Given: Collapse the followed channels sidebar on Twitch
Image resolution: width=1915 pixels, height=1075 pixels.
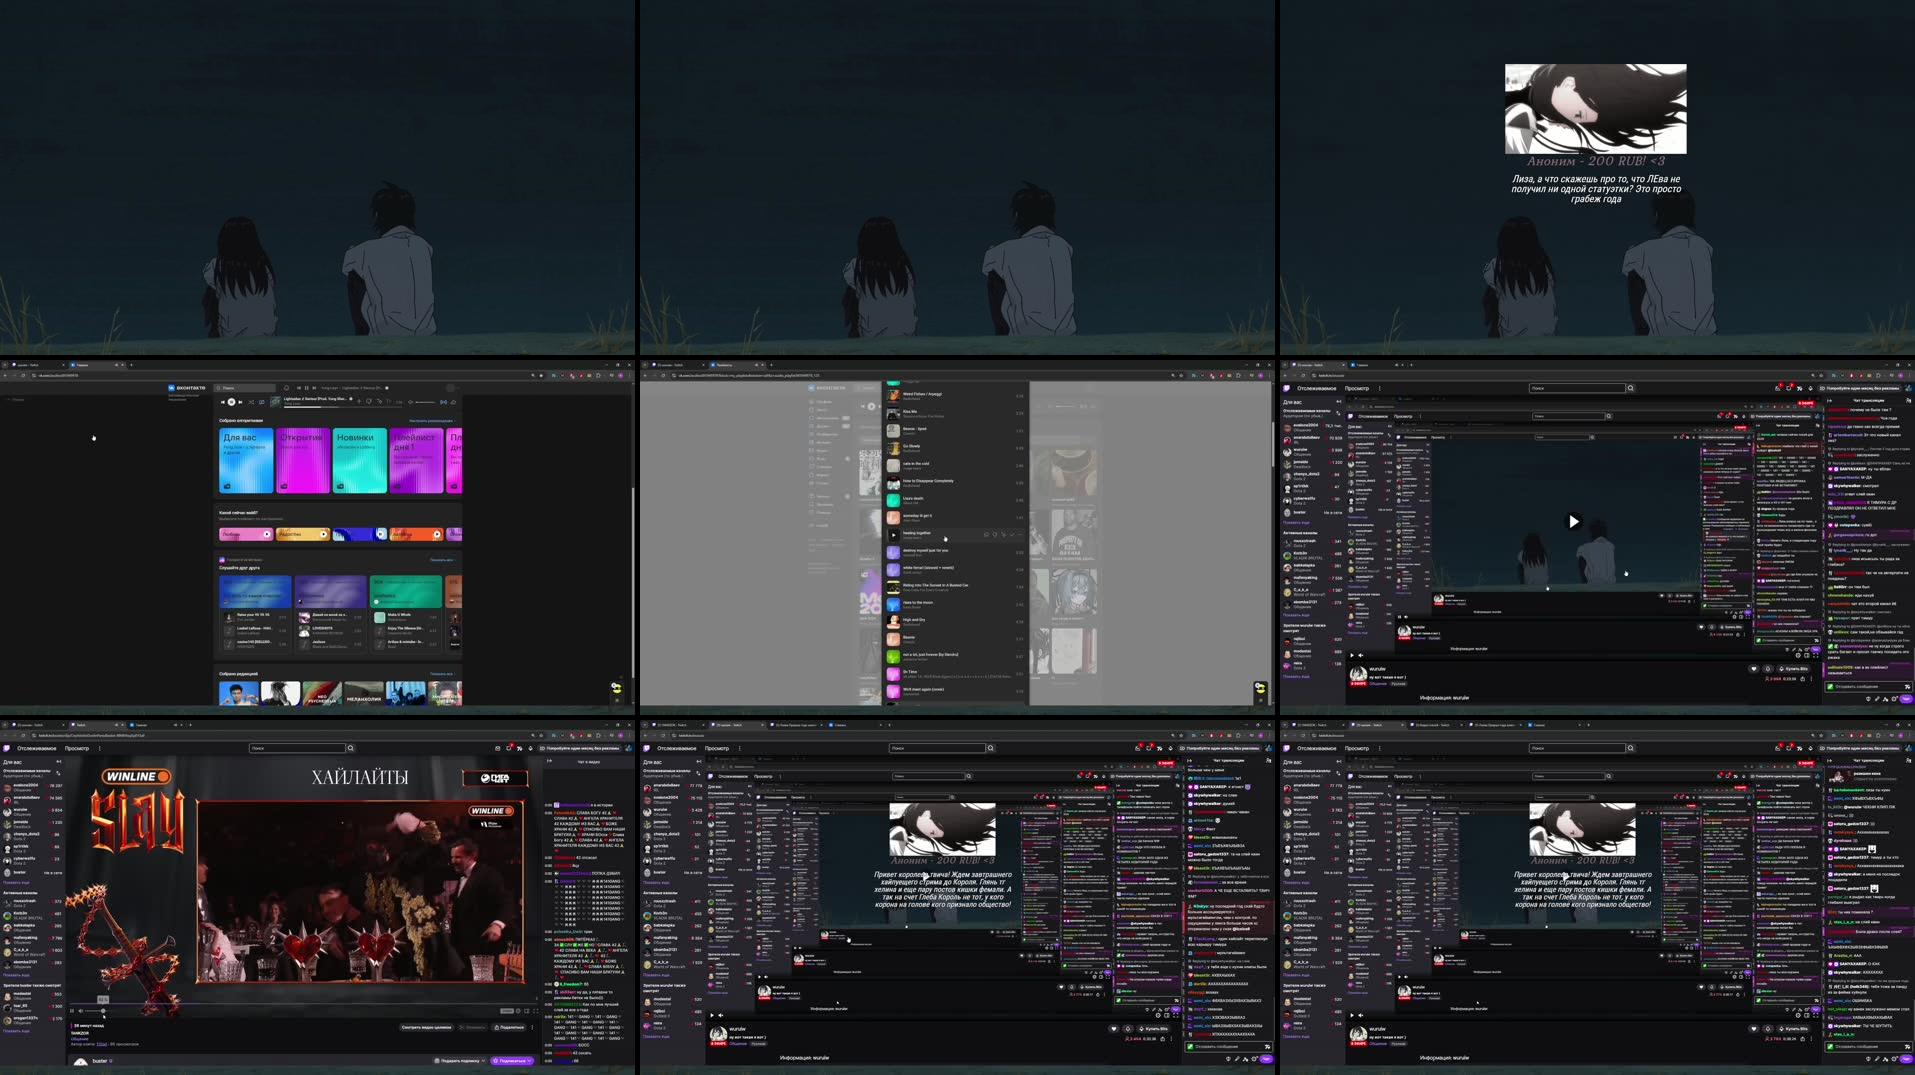Looking at the screenshot, I should [1338, 400].
